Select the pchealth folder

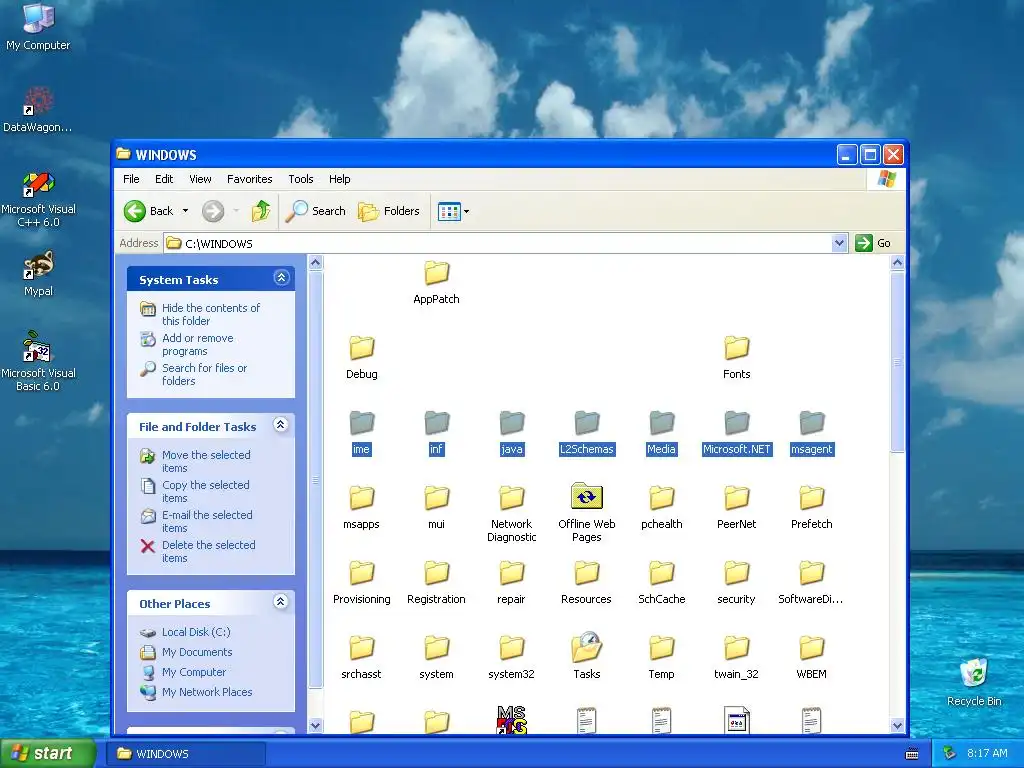(x=662, y=508)
